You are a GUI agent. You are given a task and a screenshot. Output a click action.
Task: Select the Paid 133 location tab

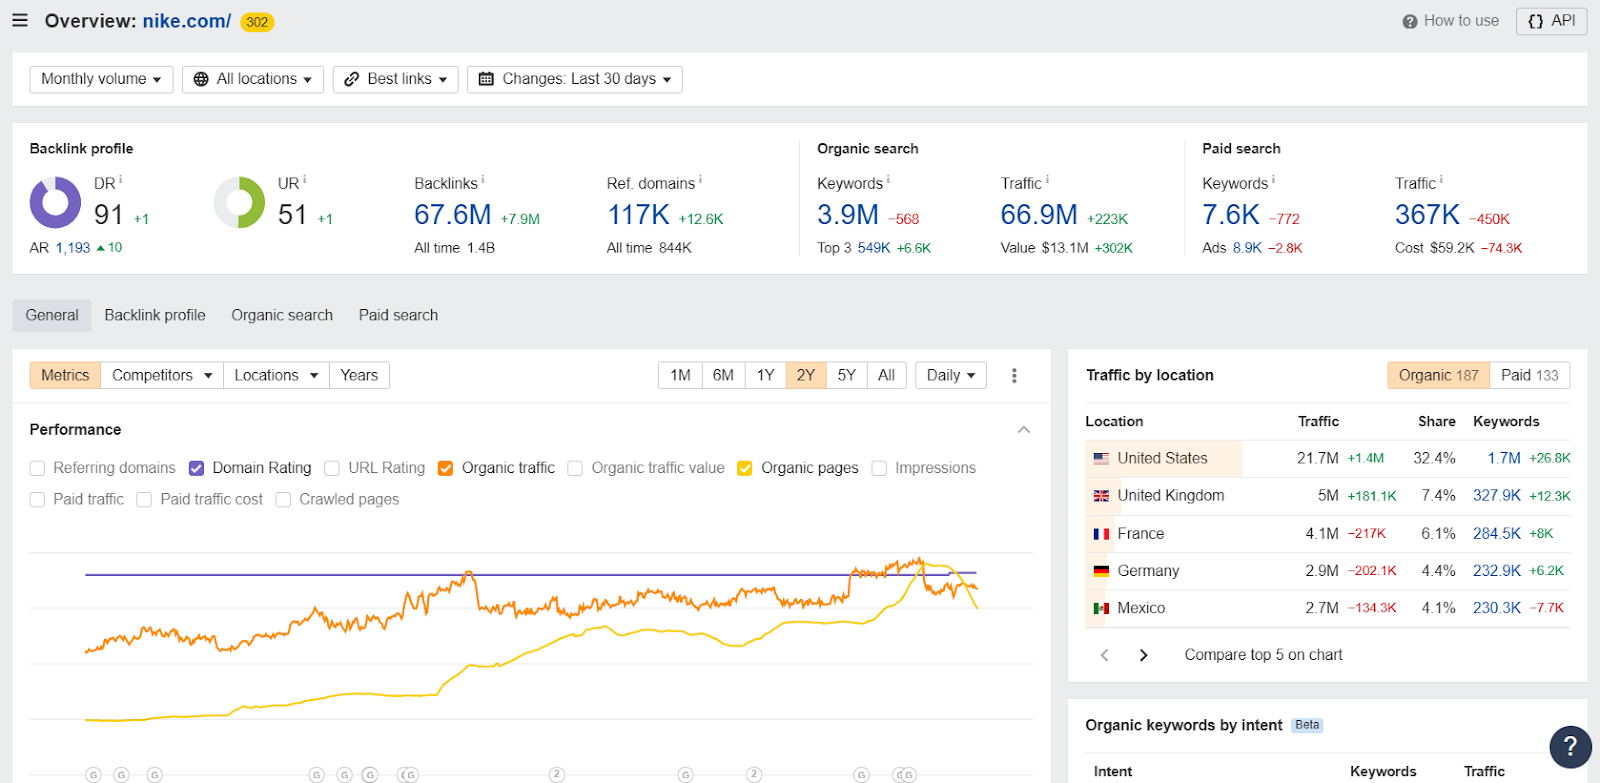1530,375
